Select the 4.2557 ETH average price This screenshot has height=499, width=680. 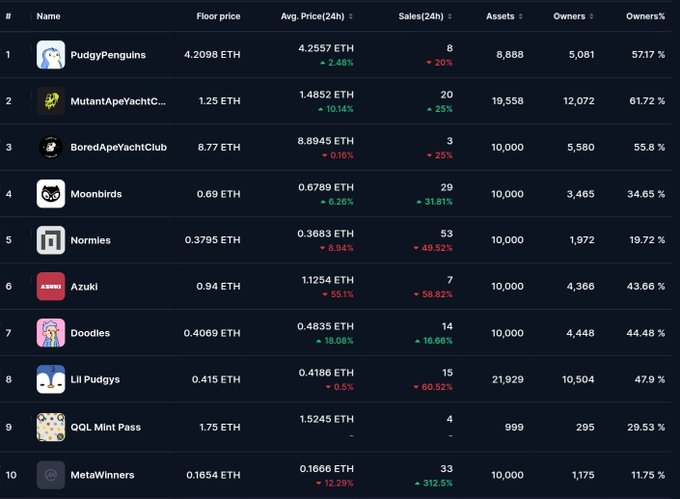click(x=326, y=48)
